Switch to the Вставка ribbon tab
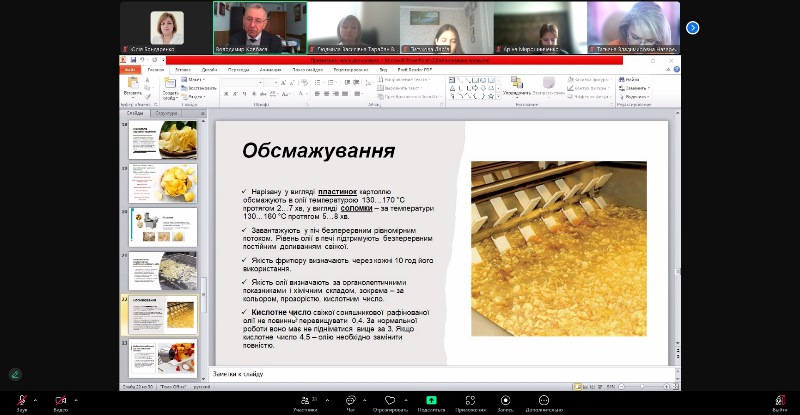The image size is (800, 415). 183,69
